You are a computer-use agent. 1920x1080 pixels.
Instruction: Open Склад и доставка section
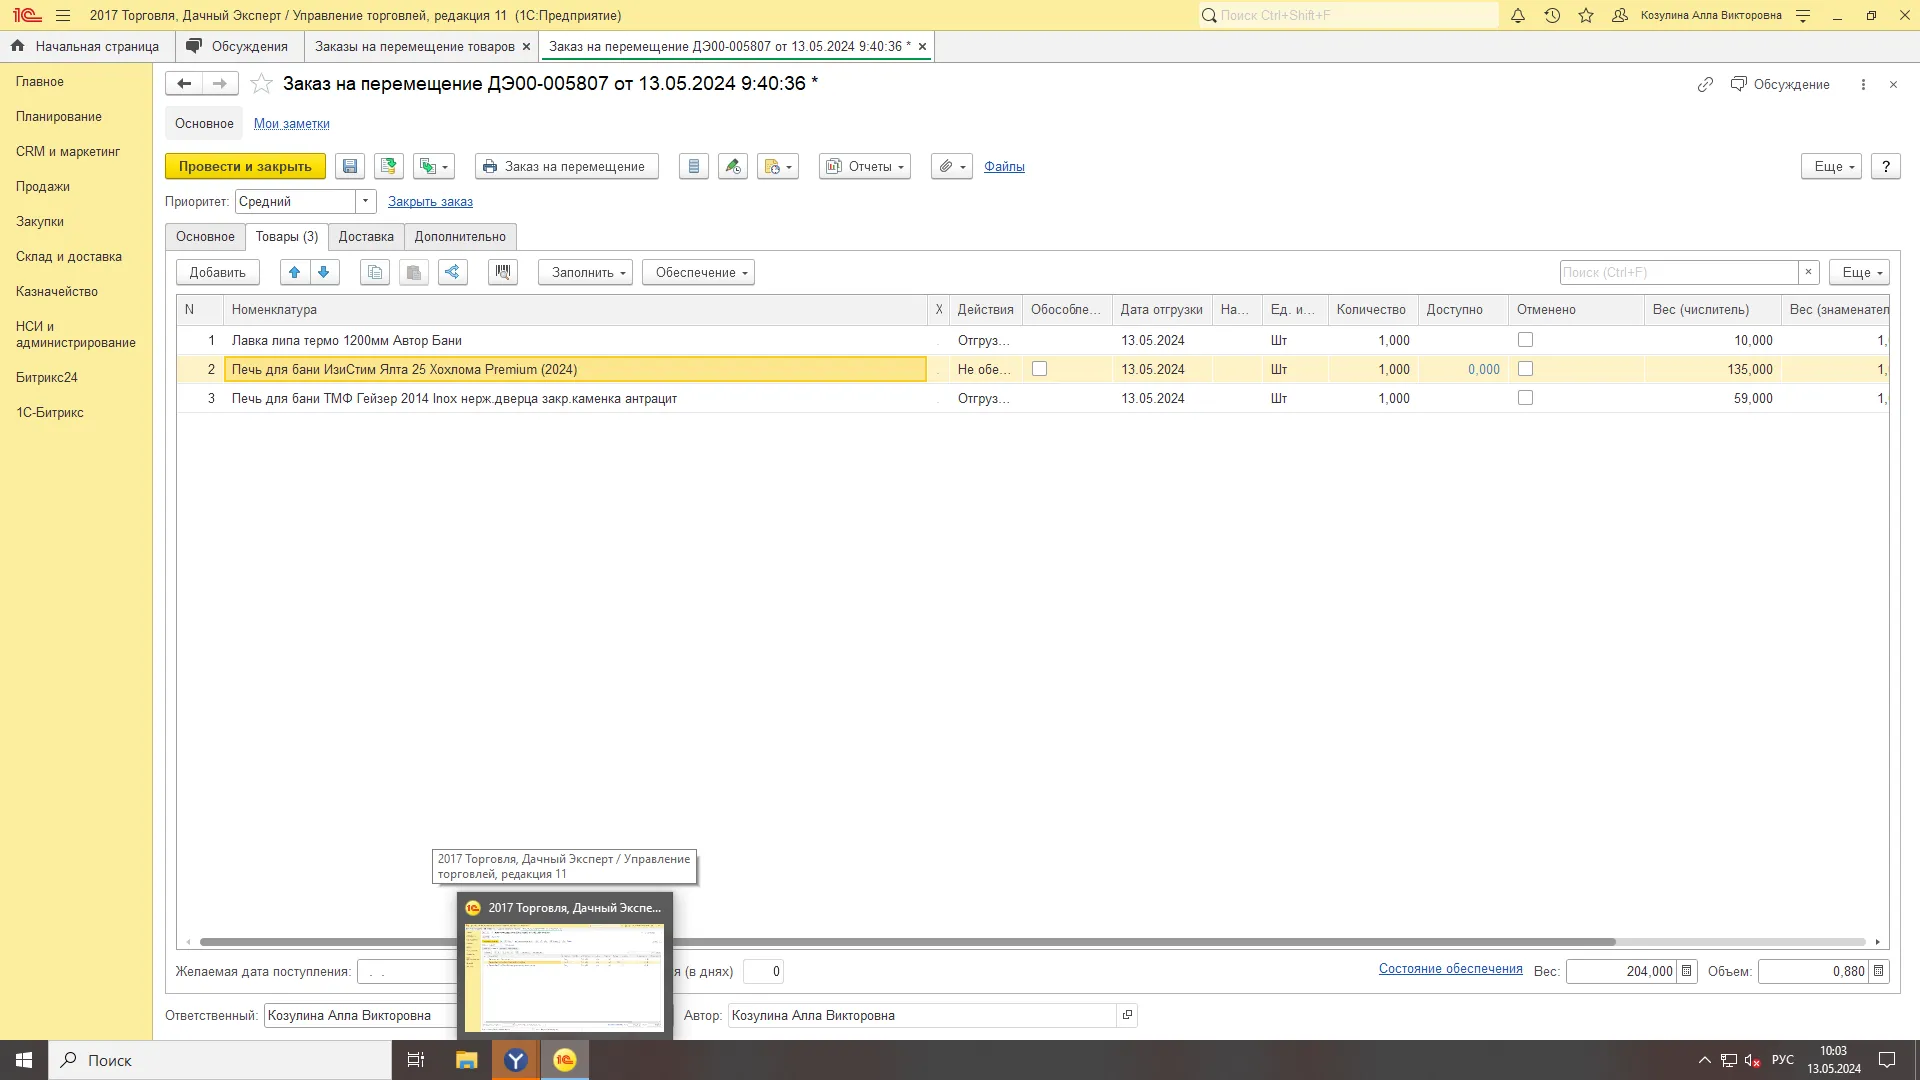pyautogui.click(x=69, y=257)
